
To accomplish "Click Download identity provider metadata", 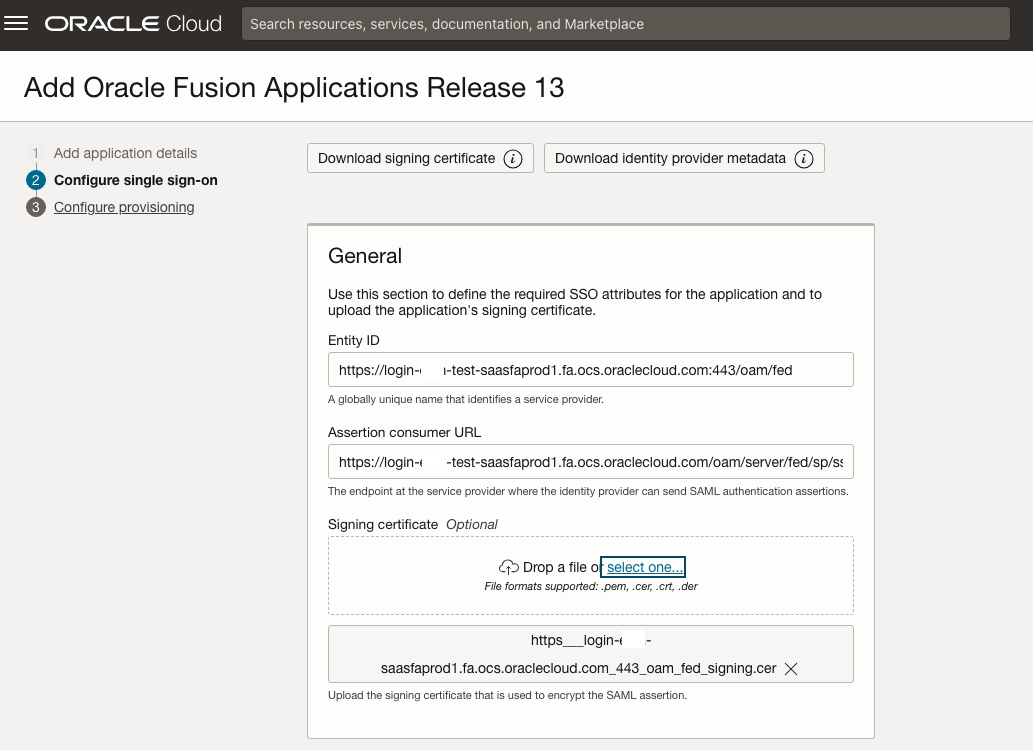I will click(672, 158).
